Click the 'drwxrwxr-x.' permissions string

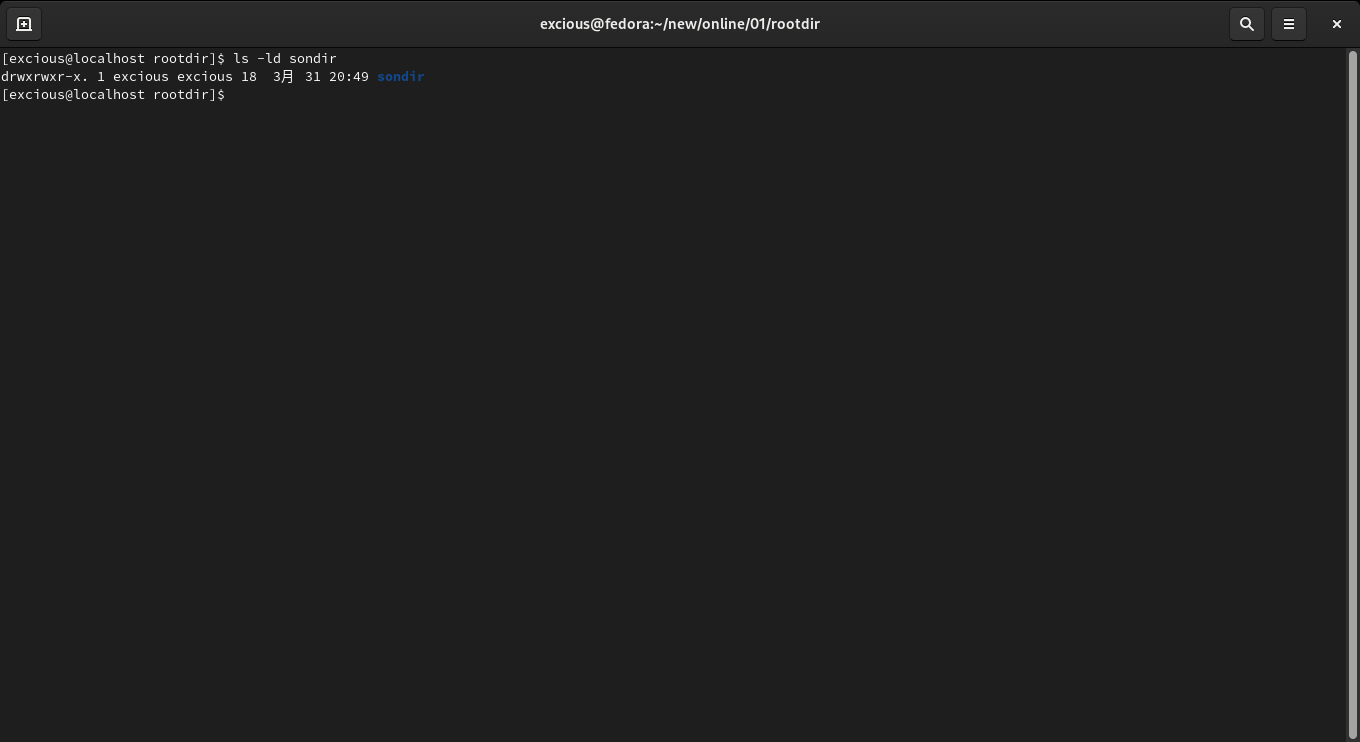[45, 77]
